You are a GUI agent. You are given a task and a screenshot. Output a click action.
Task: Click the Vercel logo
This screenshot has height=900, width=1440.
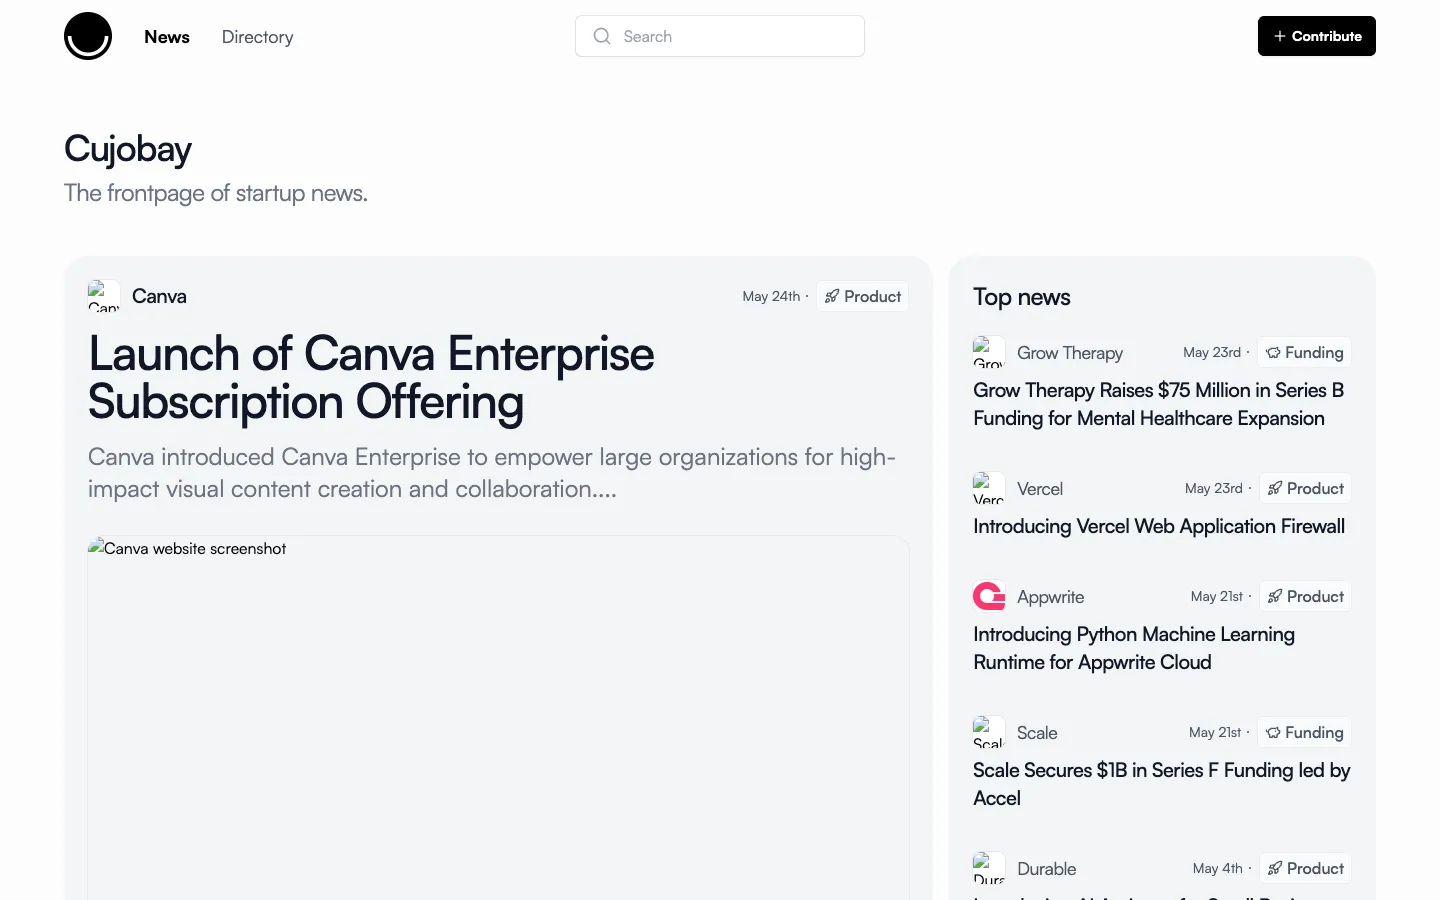click(989, 488)
